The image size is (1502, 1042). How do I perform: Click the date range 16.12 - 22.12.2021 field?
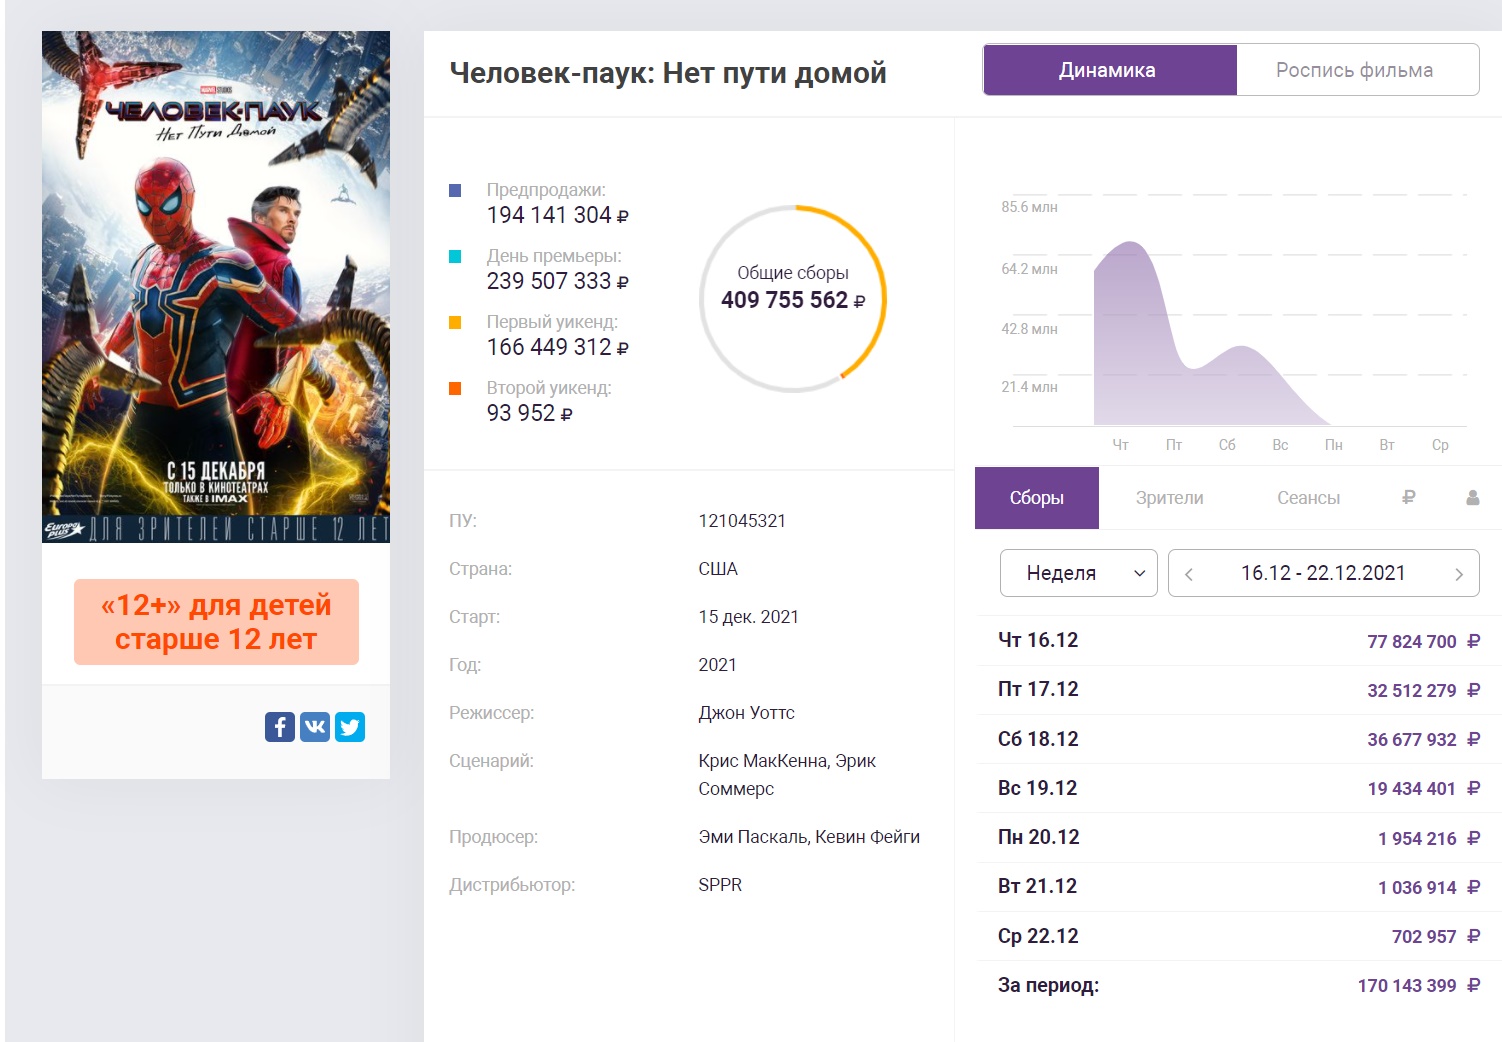[x=1323, y=573]
